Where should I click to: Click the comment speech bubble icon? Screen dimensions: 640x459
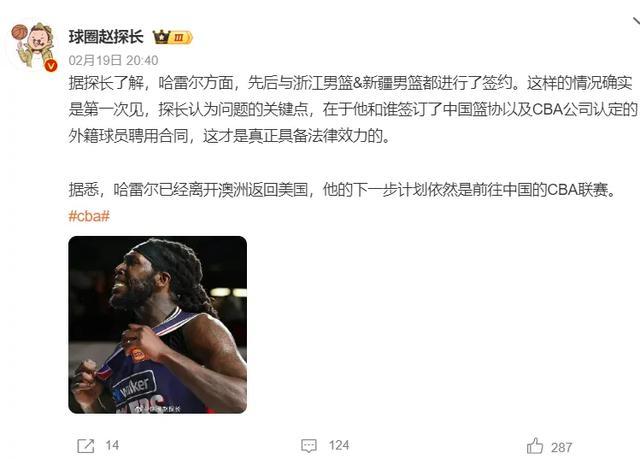pyautogui.click(x=309, y=446)
